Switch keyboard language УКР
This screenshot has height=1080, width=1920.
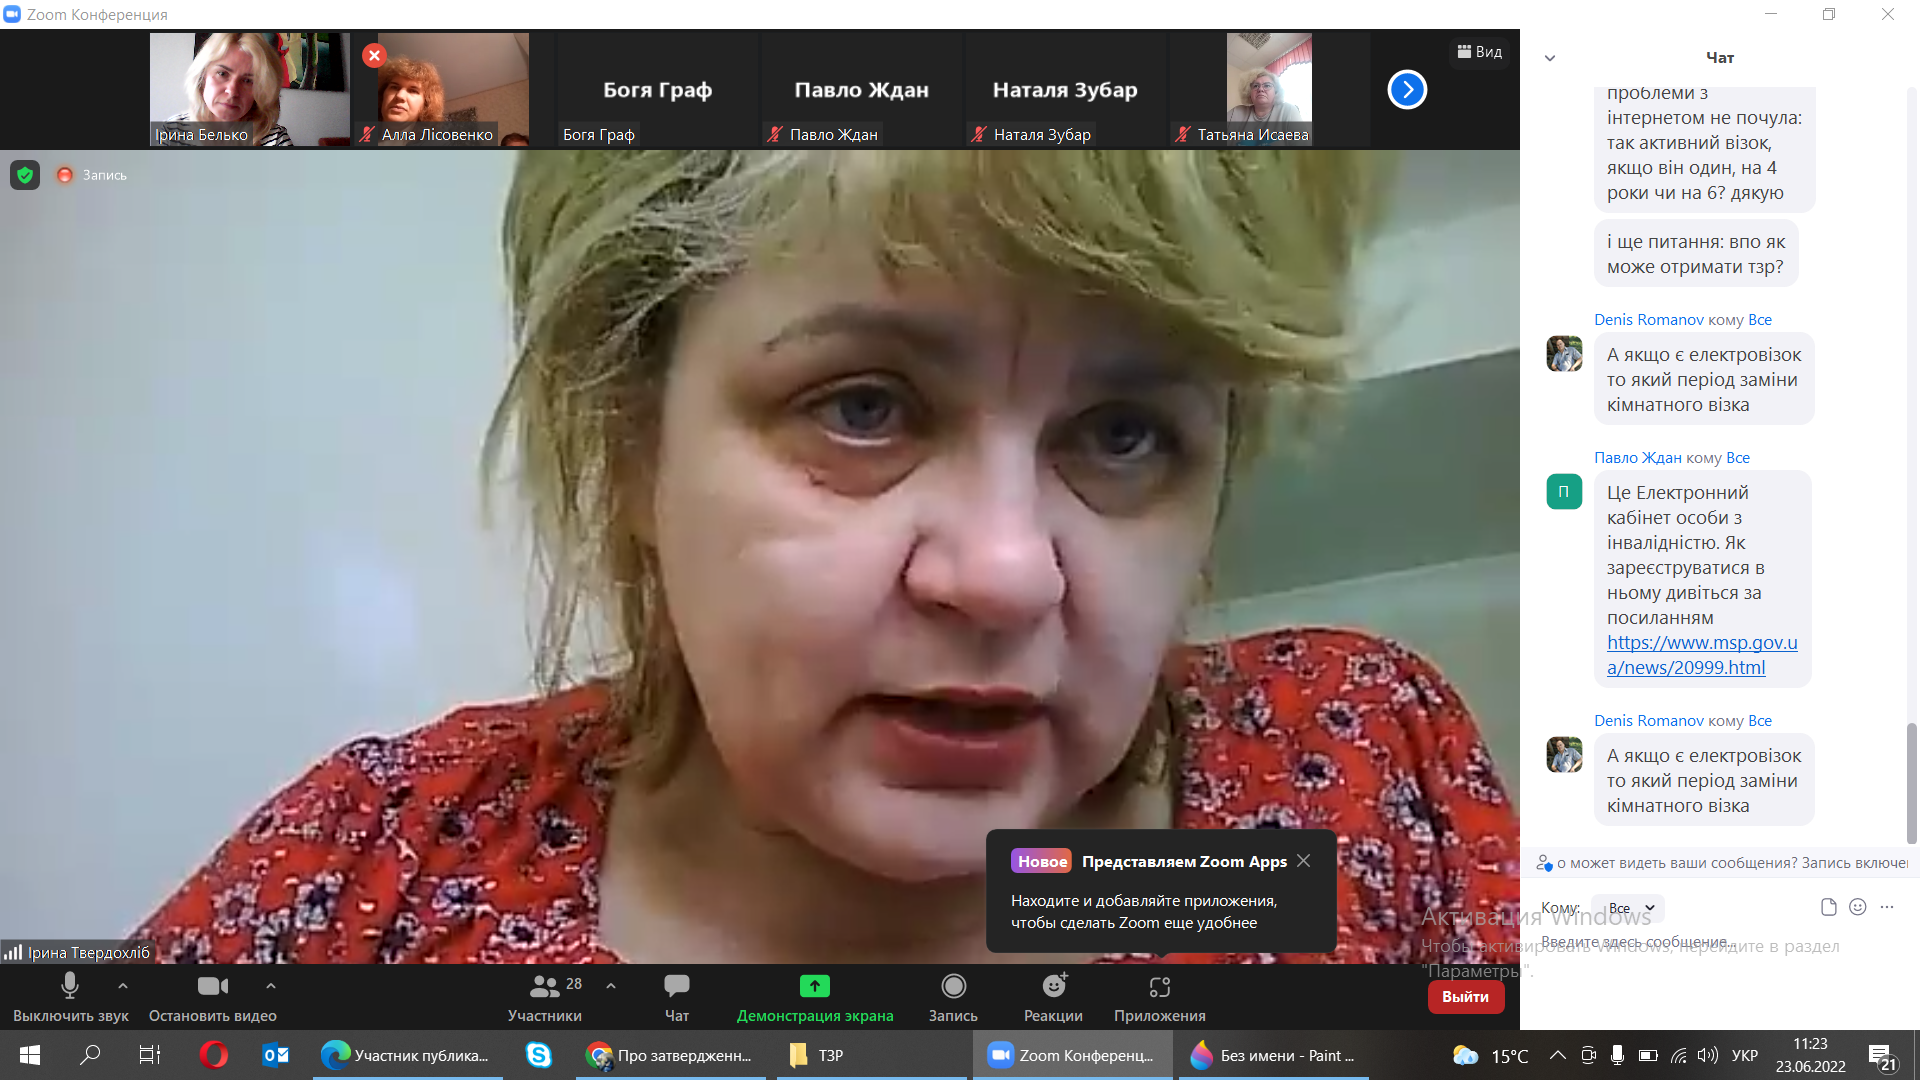click(1745, 1055)
